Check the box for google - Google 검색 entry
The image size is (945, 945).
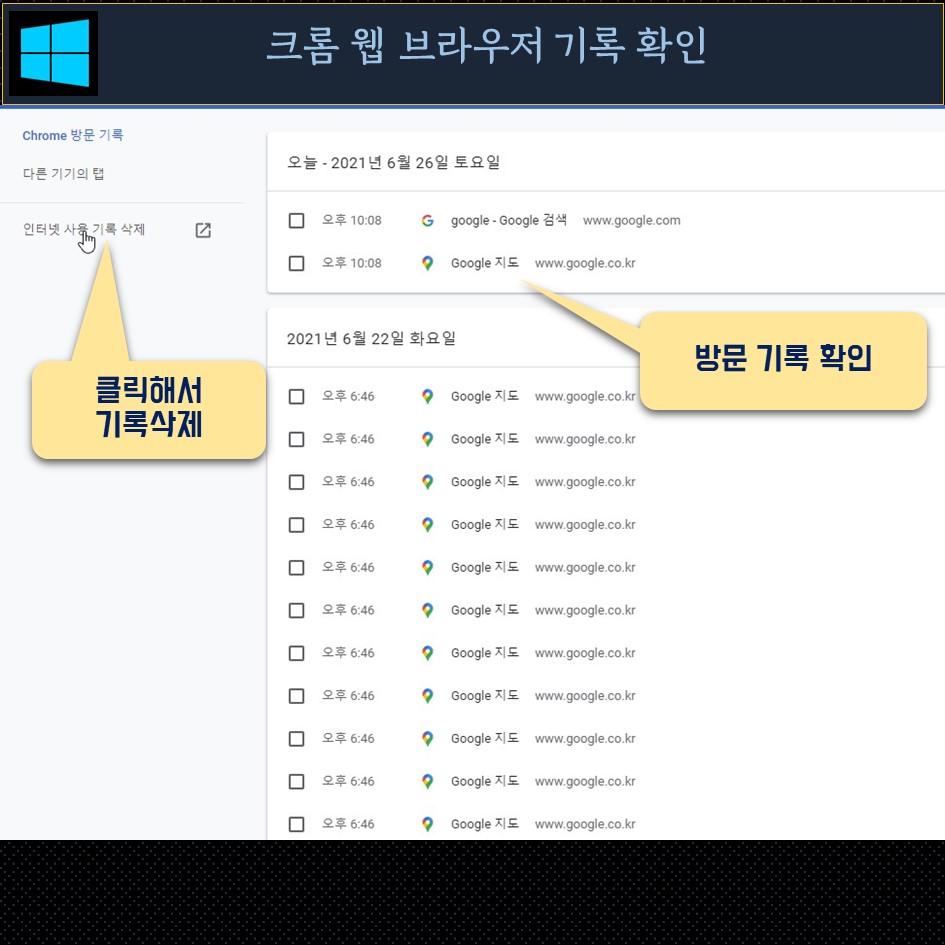pyautogui.click(x=297, y=221)
